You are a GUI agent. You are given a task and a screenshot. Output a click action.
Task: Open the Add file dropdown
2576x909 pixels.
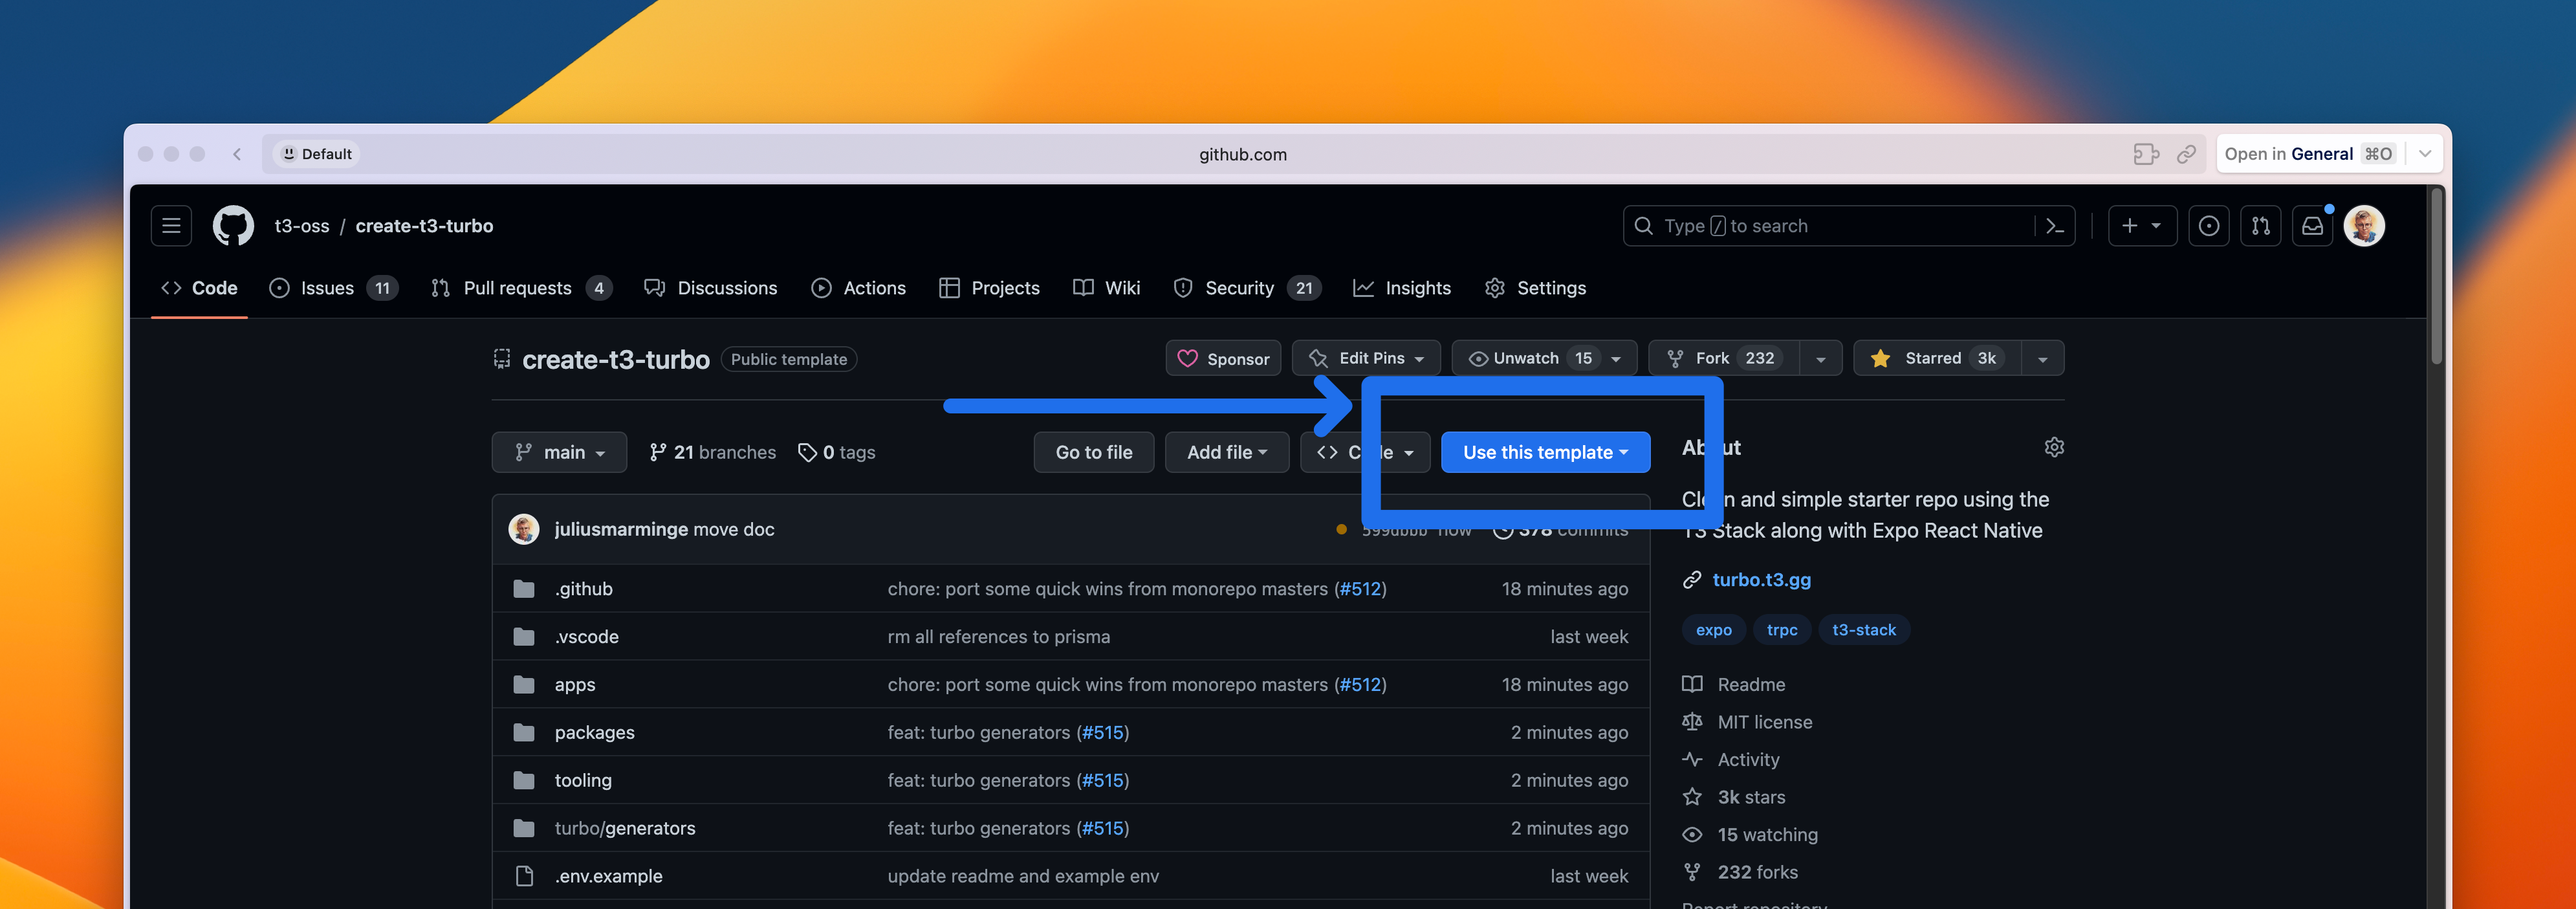[1227, 452]
